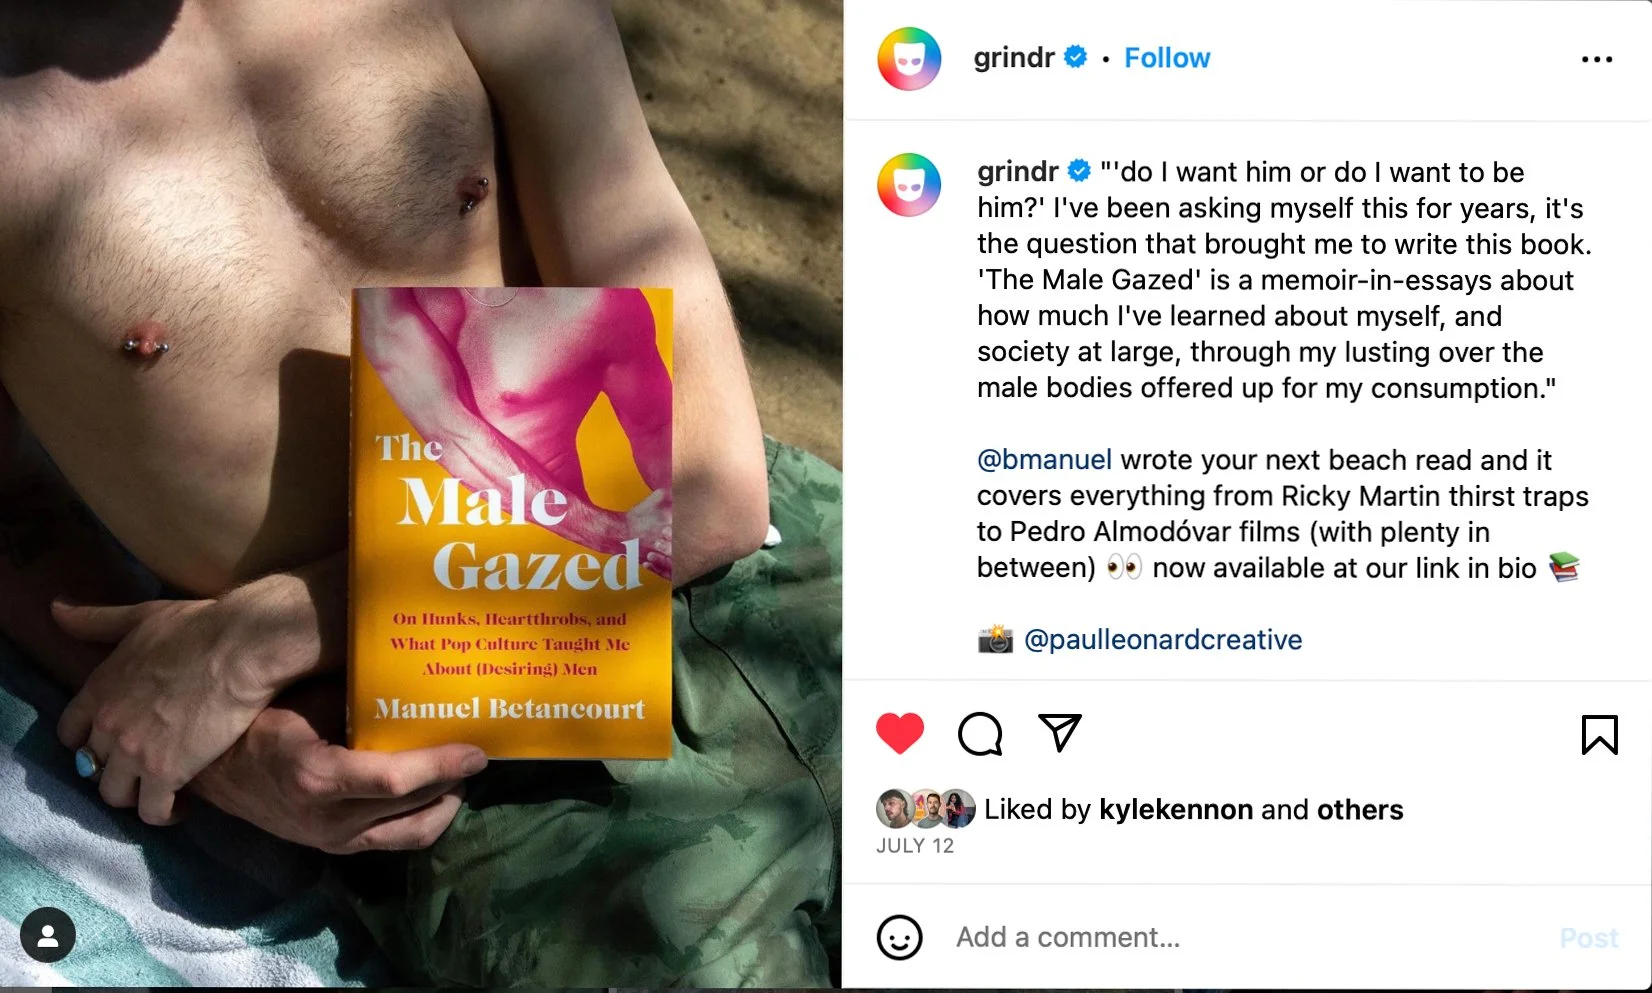1652x993 pixels.
Task: Share the post via paper plane icon
Action: pyautogui.click(x=1060, y=733)
